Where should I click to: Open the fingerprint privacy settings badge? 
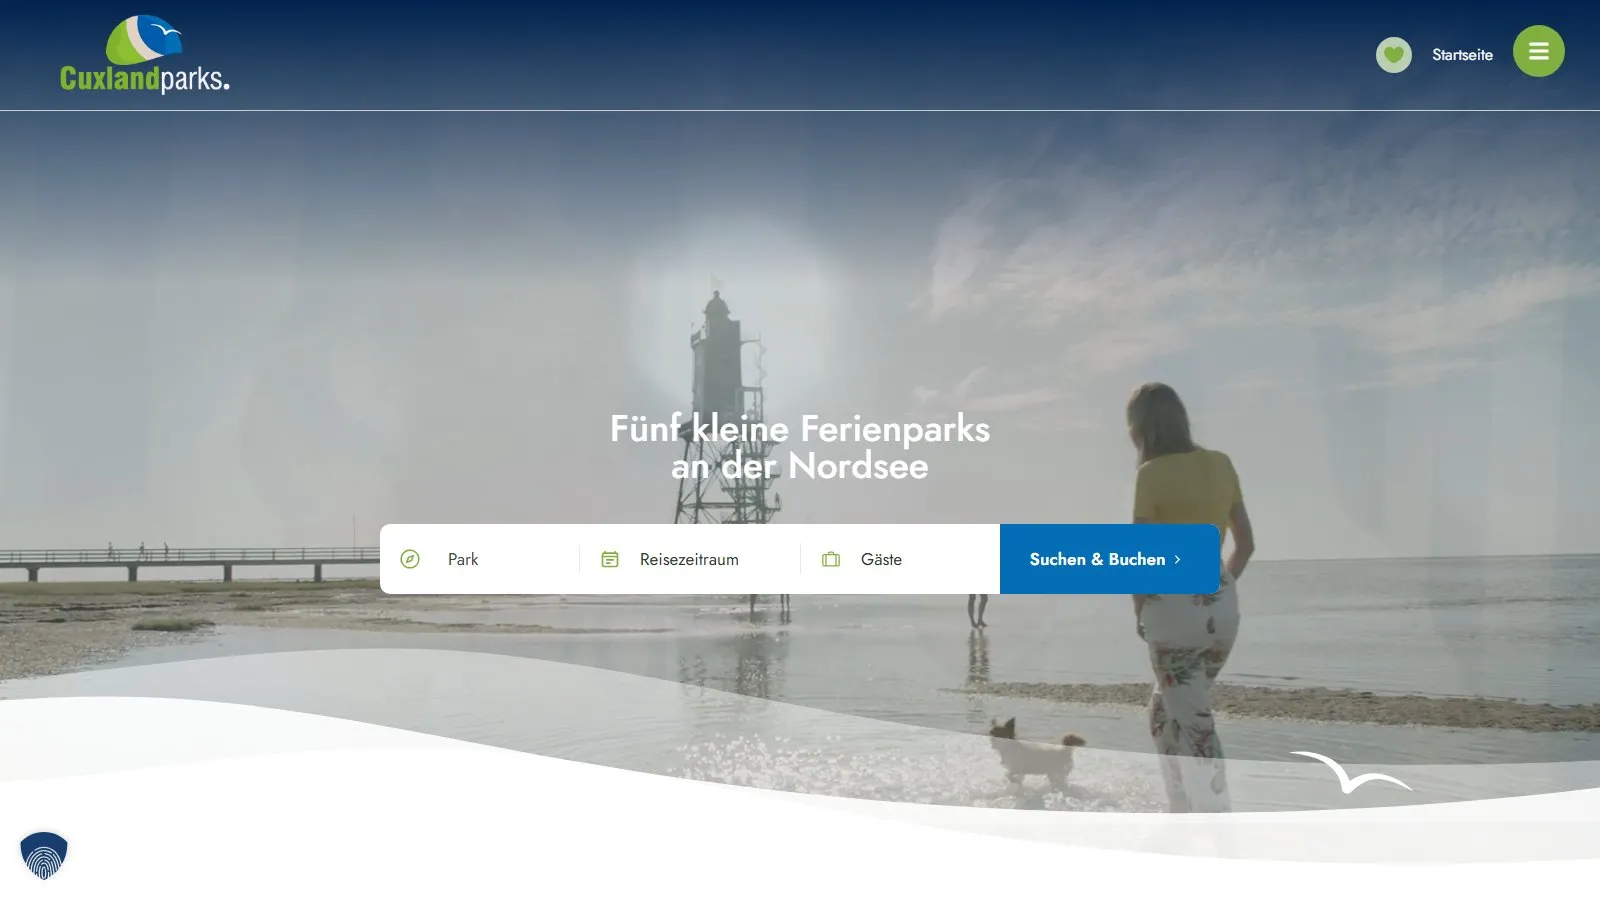44,856
